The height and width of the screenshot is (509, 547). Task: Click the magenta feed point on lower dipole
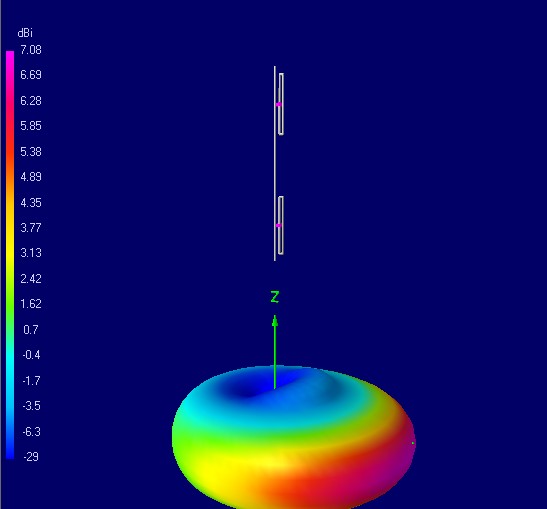(x=278, y=225)
